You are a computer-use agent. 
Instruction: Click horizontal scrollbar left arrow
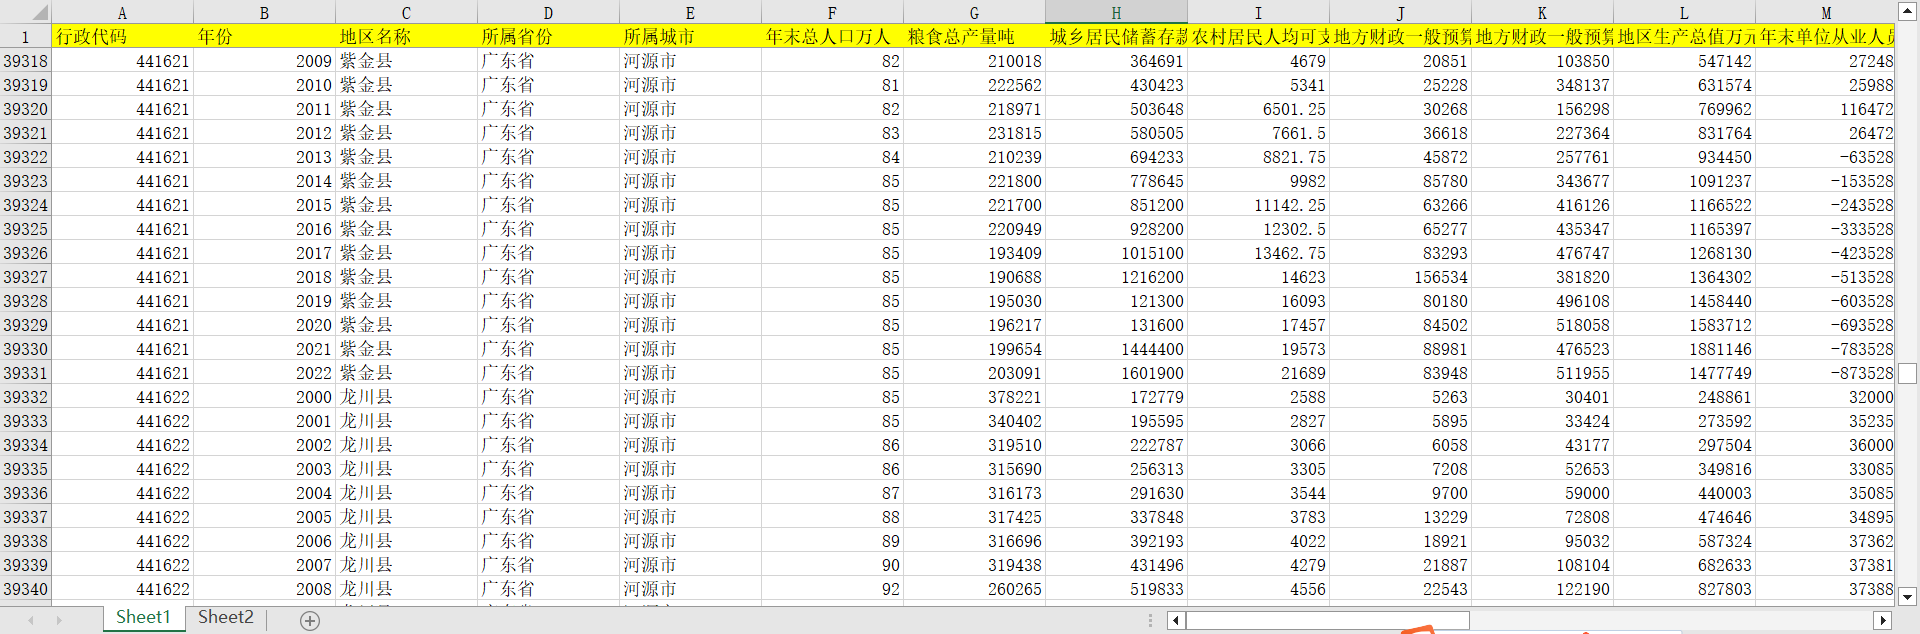1176,620
